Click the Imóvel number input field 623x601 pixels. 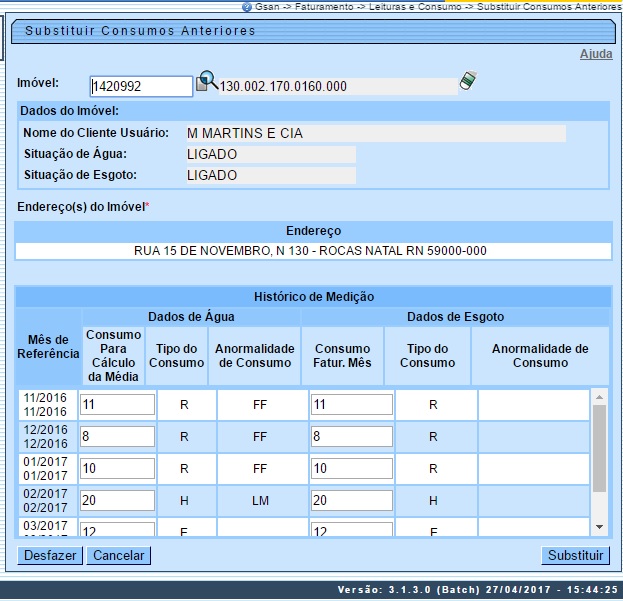141,87
